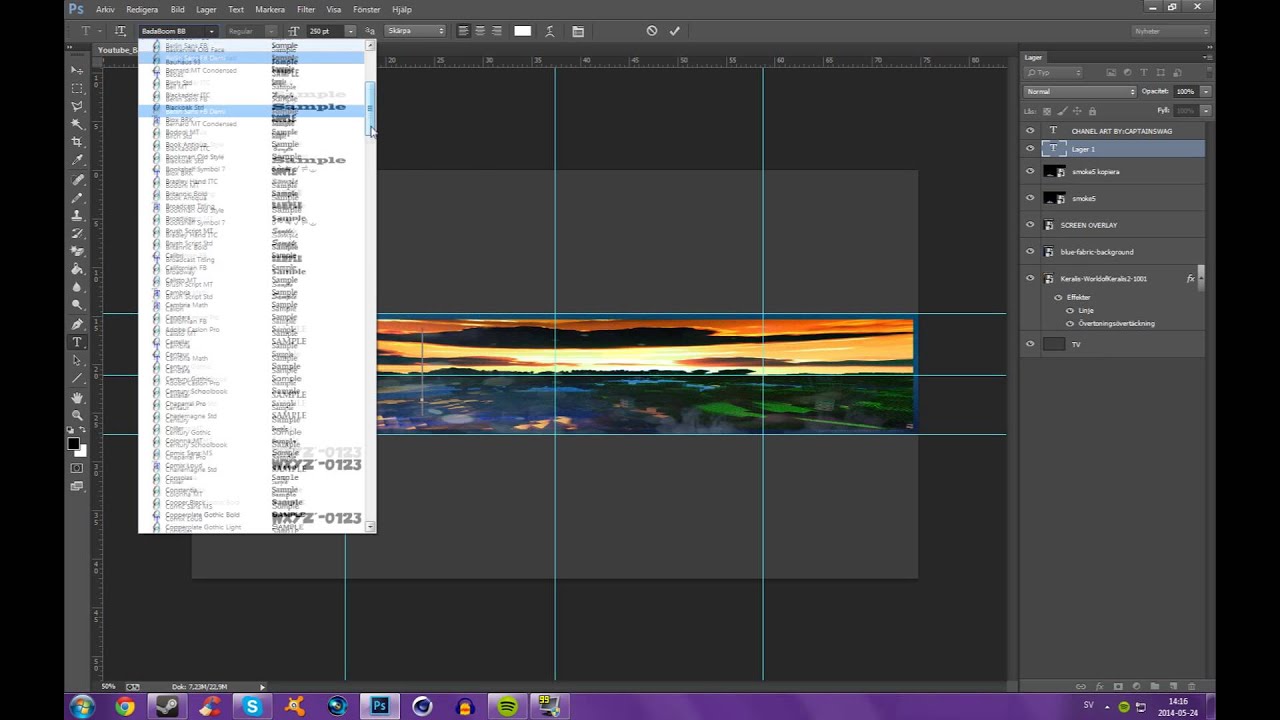Hide the smoke5 kopiera layer
This screenshot has height=720, width=1280.
click(1030, 171)
